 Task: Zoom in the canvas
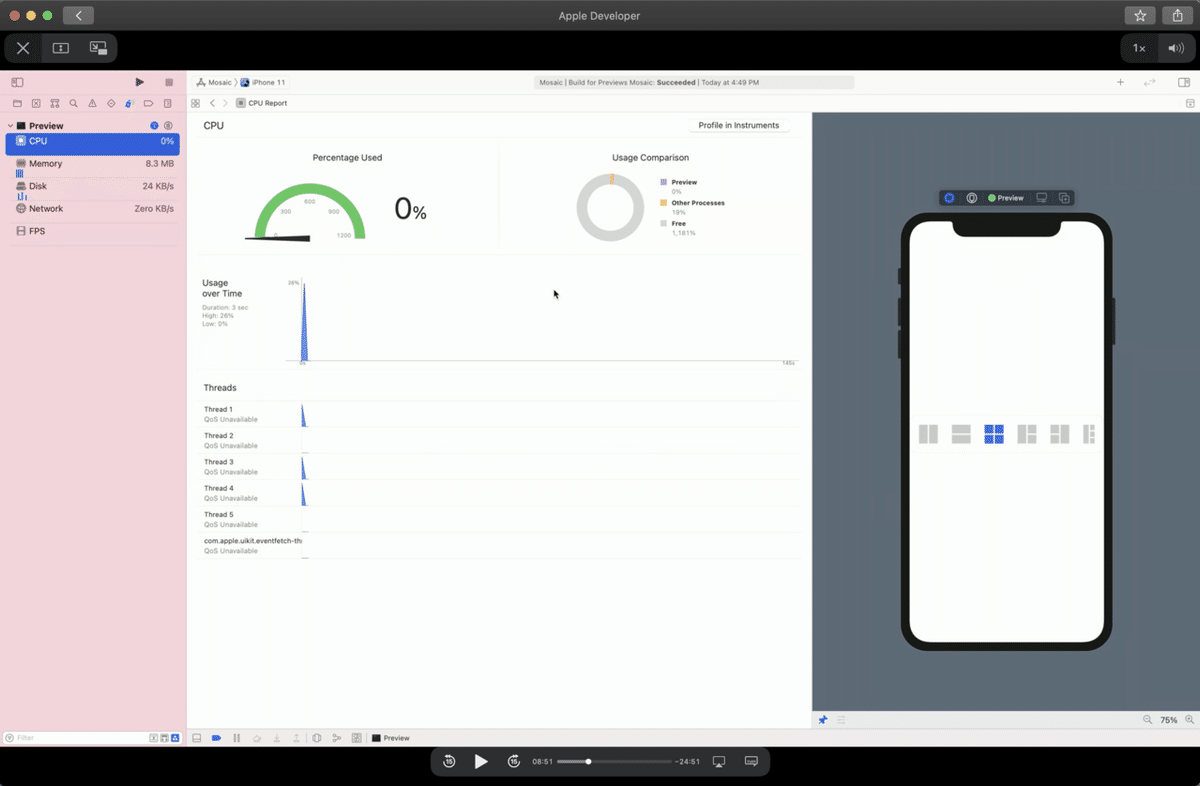(x=1189, y=720)
